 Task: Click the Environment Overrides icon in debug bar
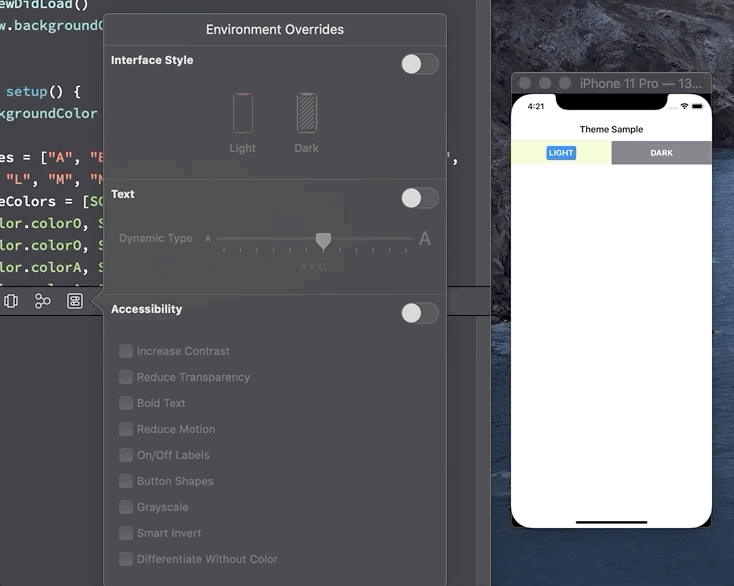point(75,301)
